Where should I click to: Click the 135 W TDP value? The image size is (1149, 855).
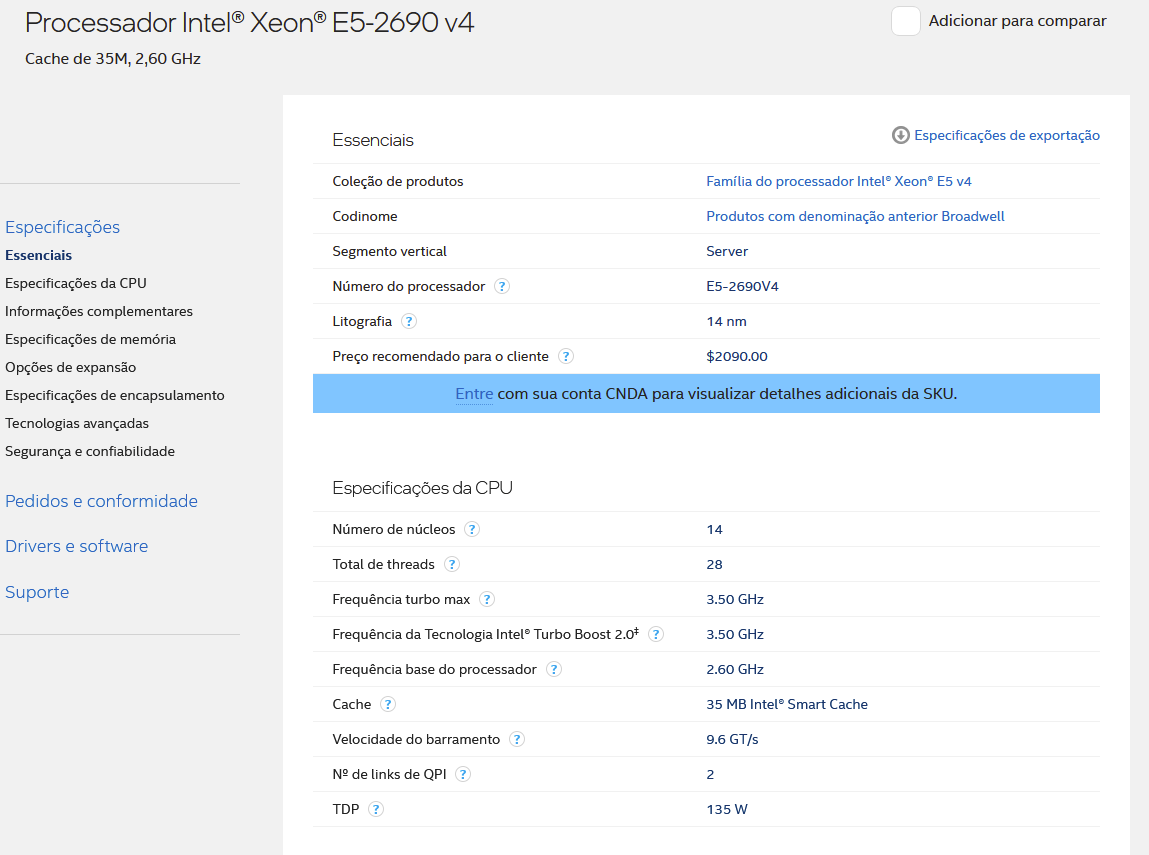point(727,809)
